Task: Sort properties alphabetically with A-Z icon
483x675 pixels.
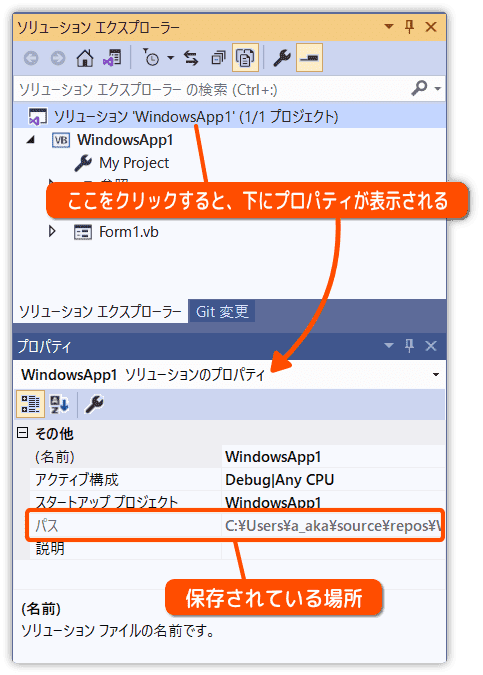Action: [59, 404]
